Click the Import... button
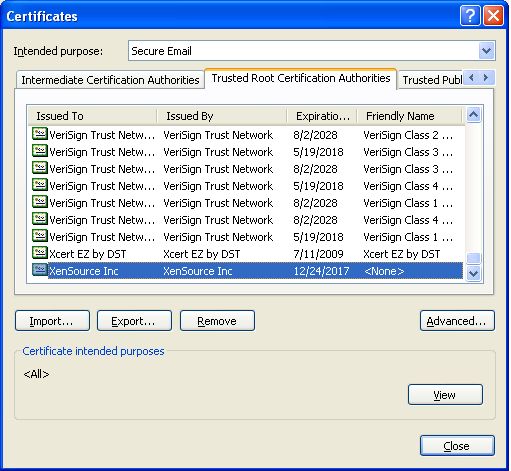This screenshot has height=471, width=511. point(52,321)
